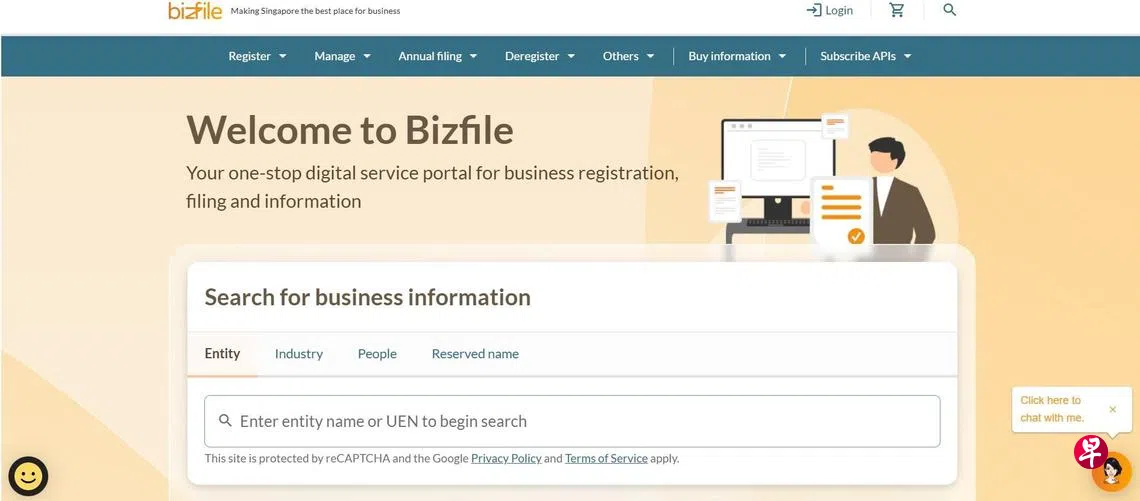Screen dimensions: 1140x501
Task: Open the Deregister dropdown
Action: pyautogui.click(x=540, y=56)
